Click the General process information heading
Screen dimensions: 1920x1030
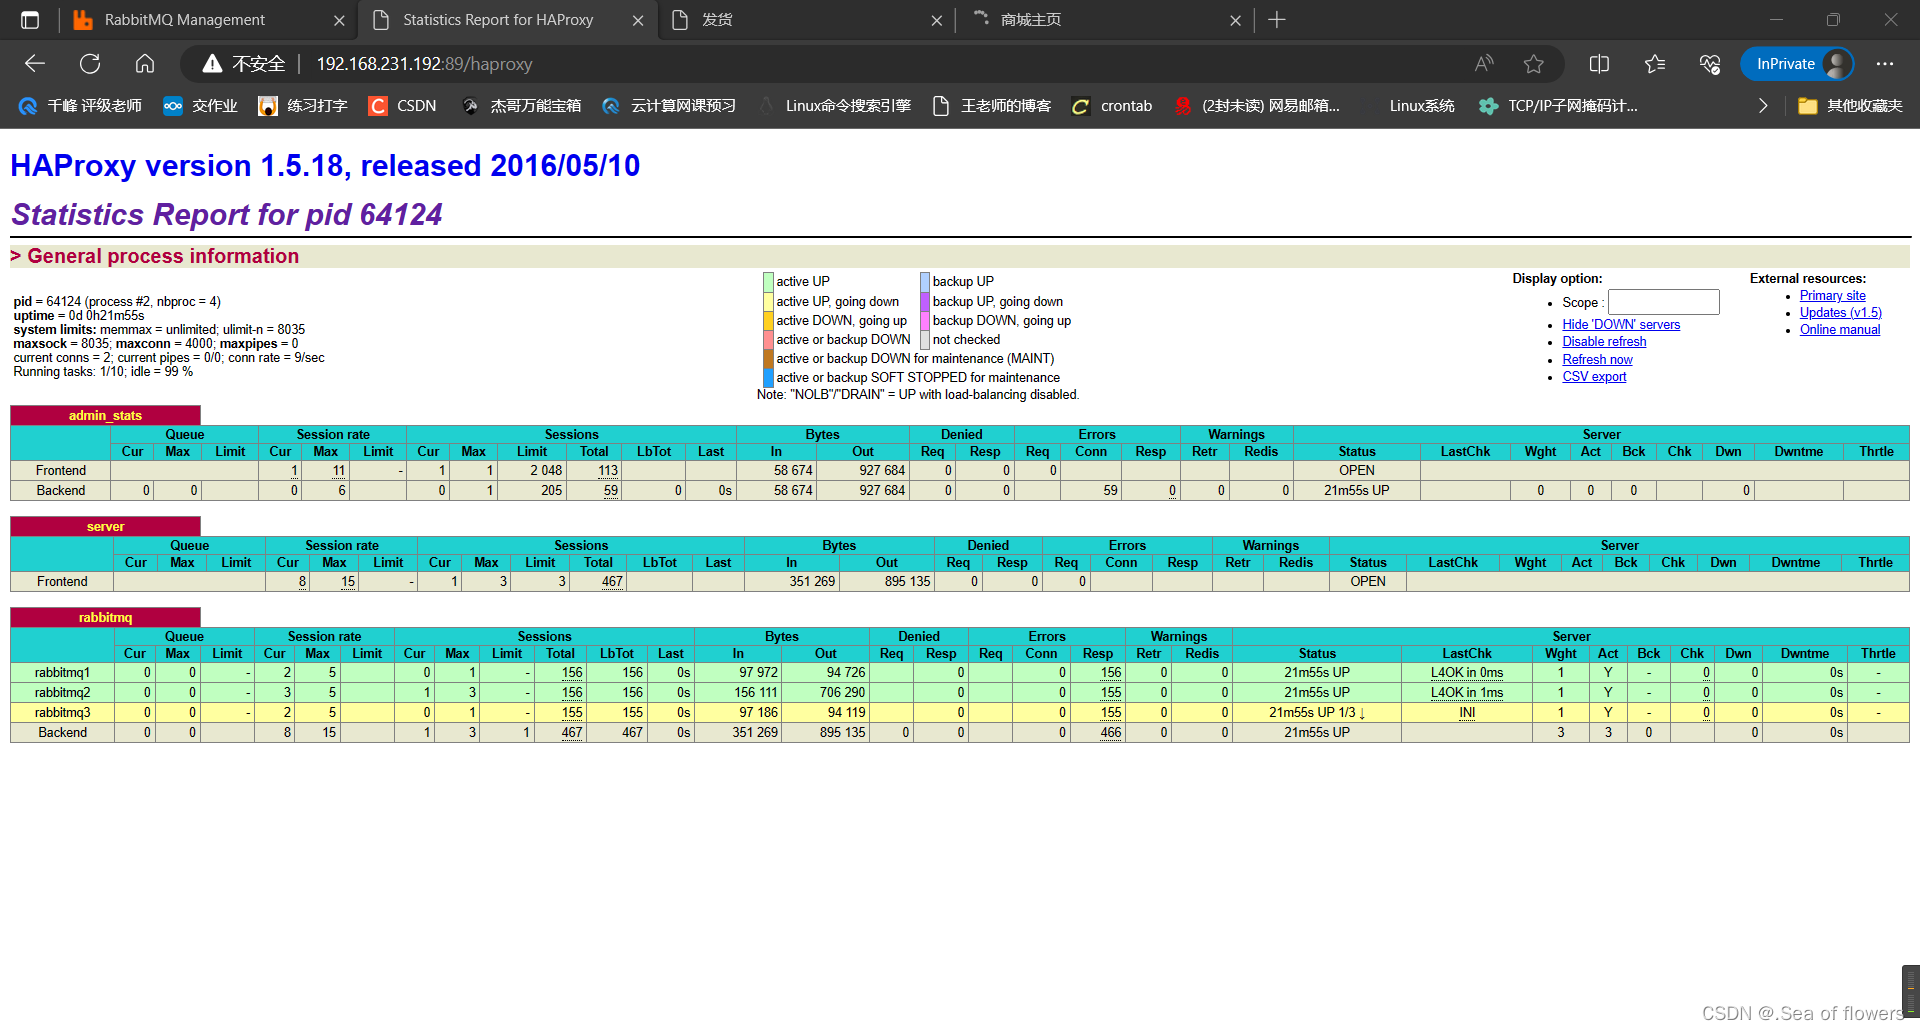point(163,256)
